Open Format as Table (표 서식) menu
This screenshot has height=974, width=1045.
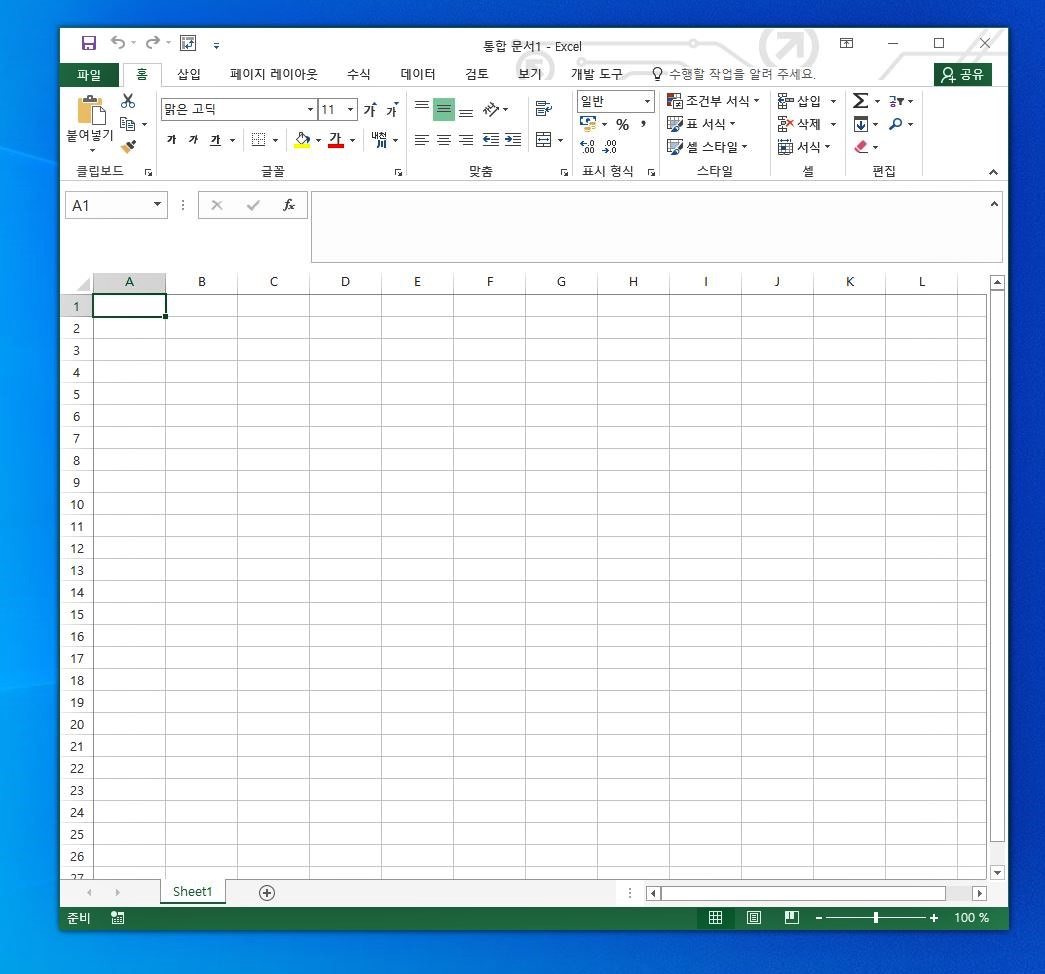pyautogui.click(x=702, y=124)
